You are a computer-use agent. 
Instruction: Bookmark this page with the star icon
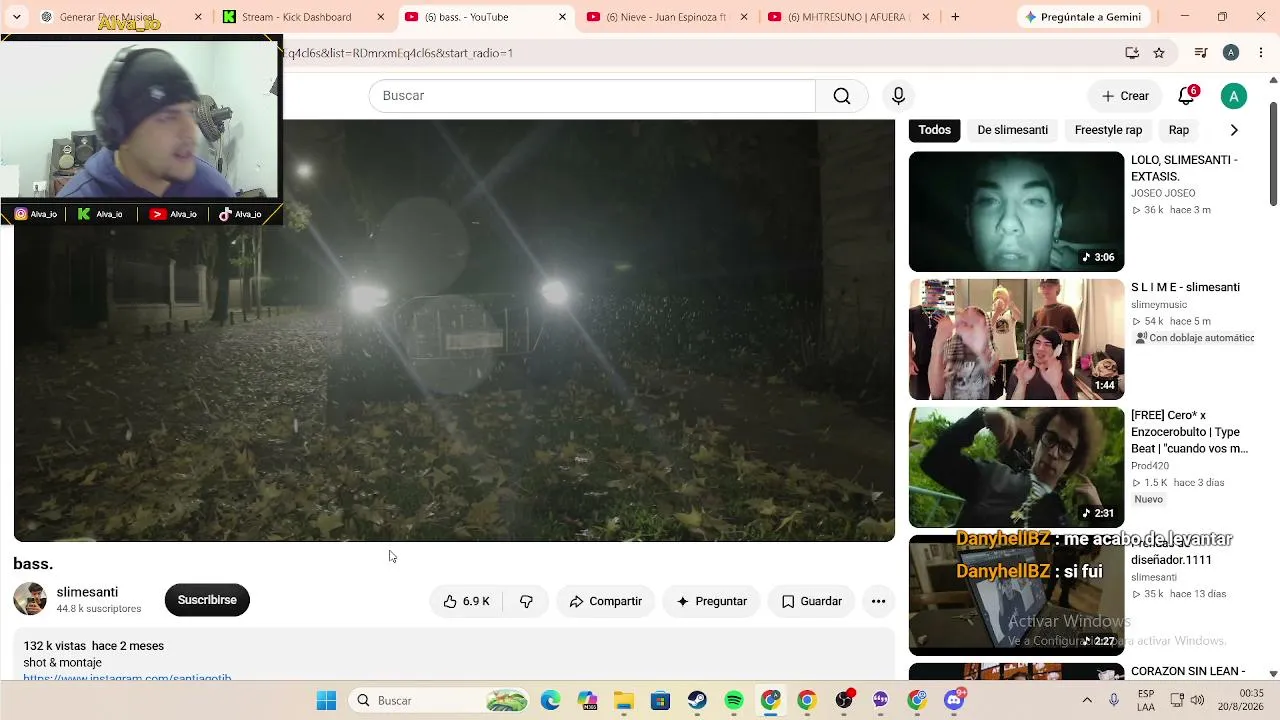point(1159,53)
